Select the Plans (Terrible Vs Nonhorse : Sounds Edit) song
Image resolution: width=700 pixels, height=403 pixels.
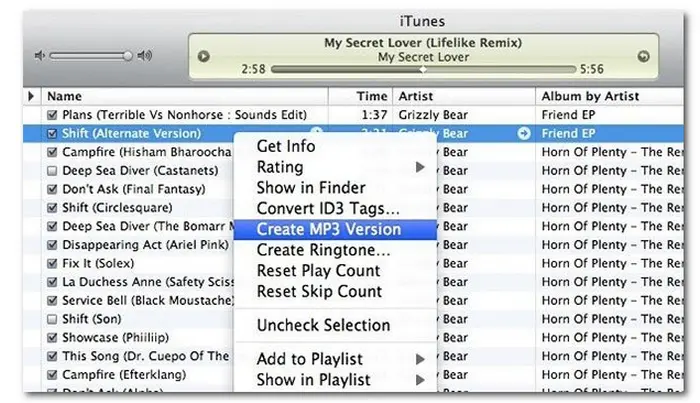(x=184, y=115)
